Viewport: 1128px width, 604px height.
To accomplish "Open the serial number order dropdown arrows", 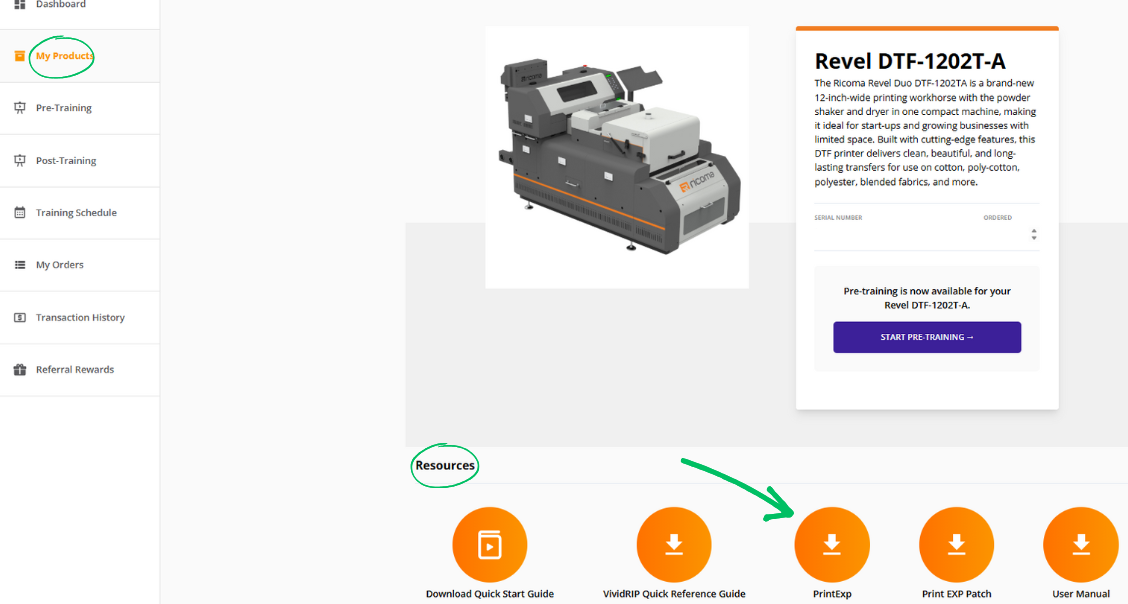I will [x=1034, y=234].
